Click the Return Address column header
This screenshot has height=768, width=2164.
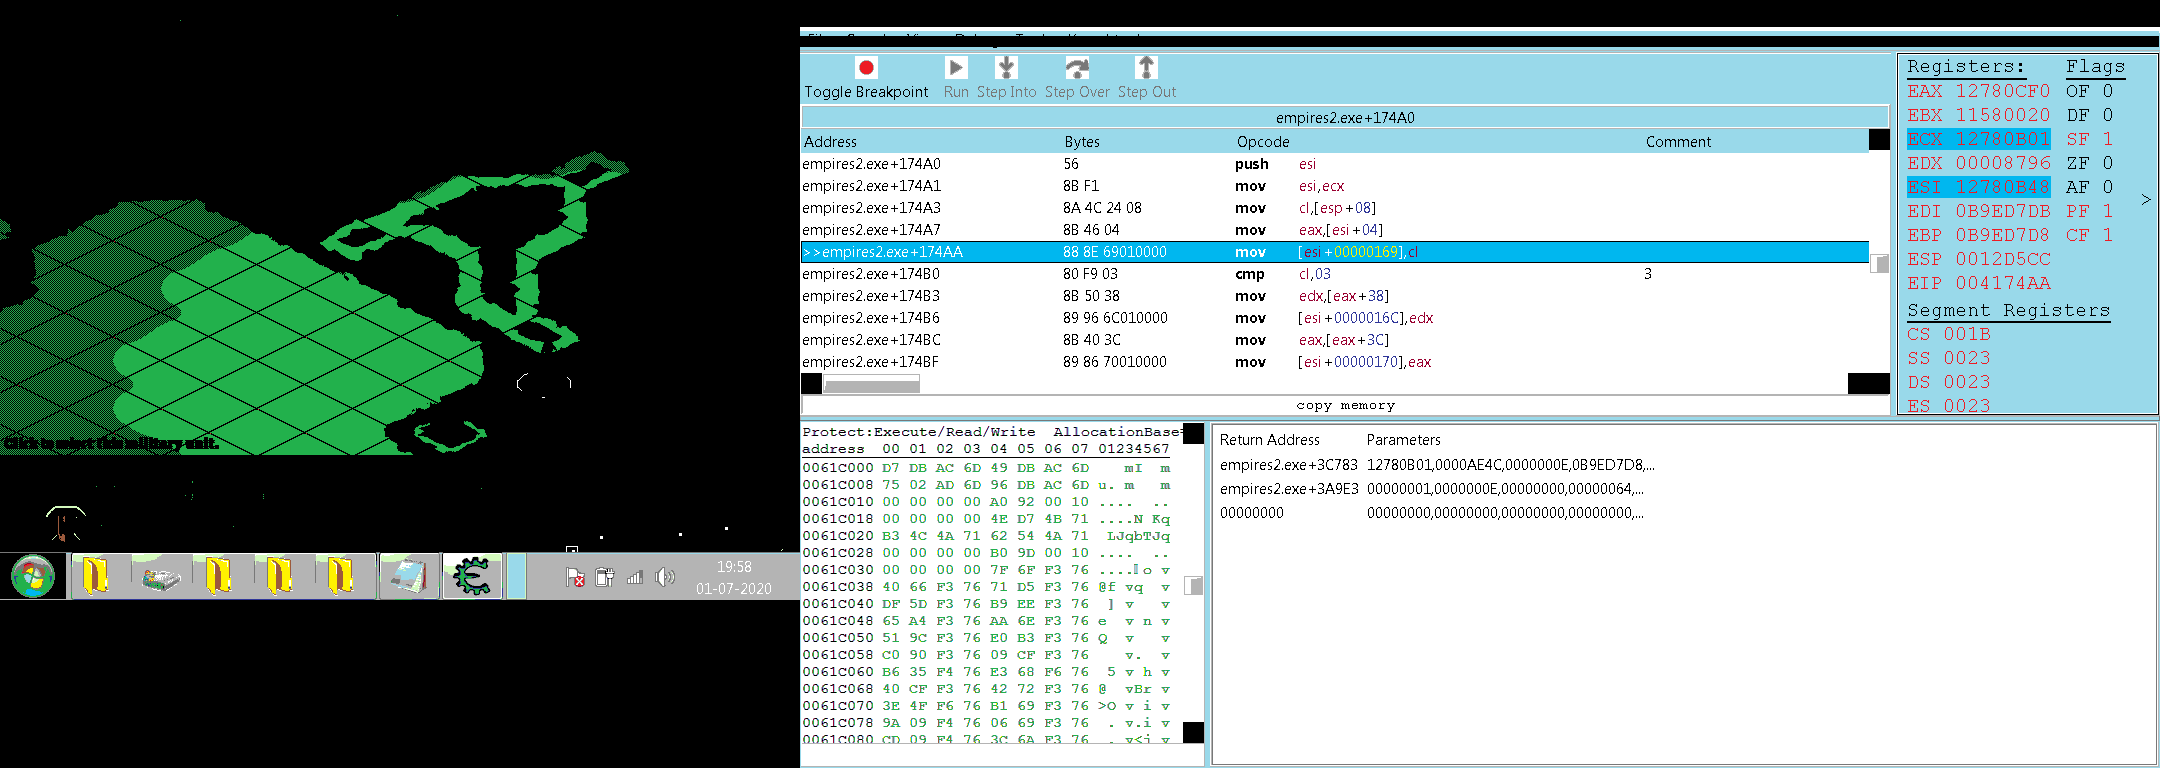[x=1270, y=440]
